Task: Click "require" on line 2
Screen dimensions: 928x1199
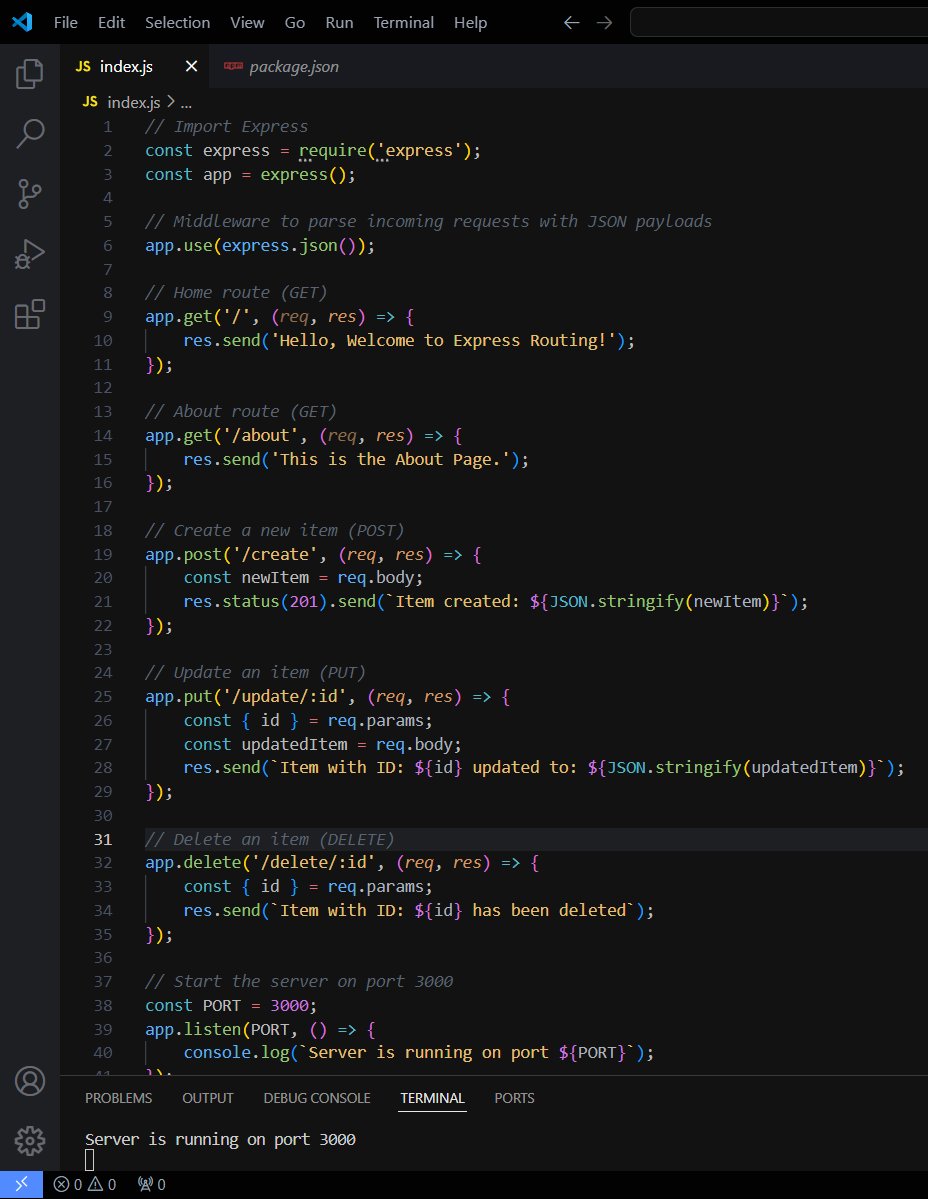Action: 333,151
